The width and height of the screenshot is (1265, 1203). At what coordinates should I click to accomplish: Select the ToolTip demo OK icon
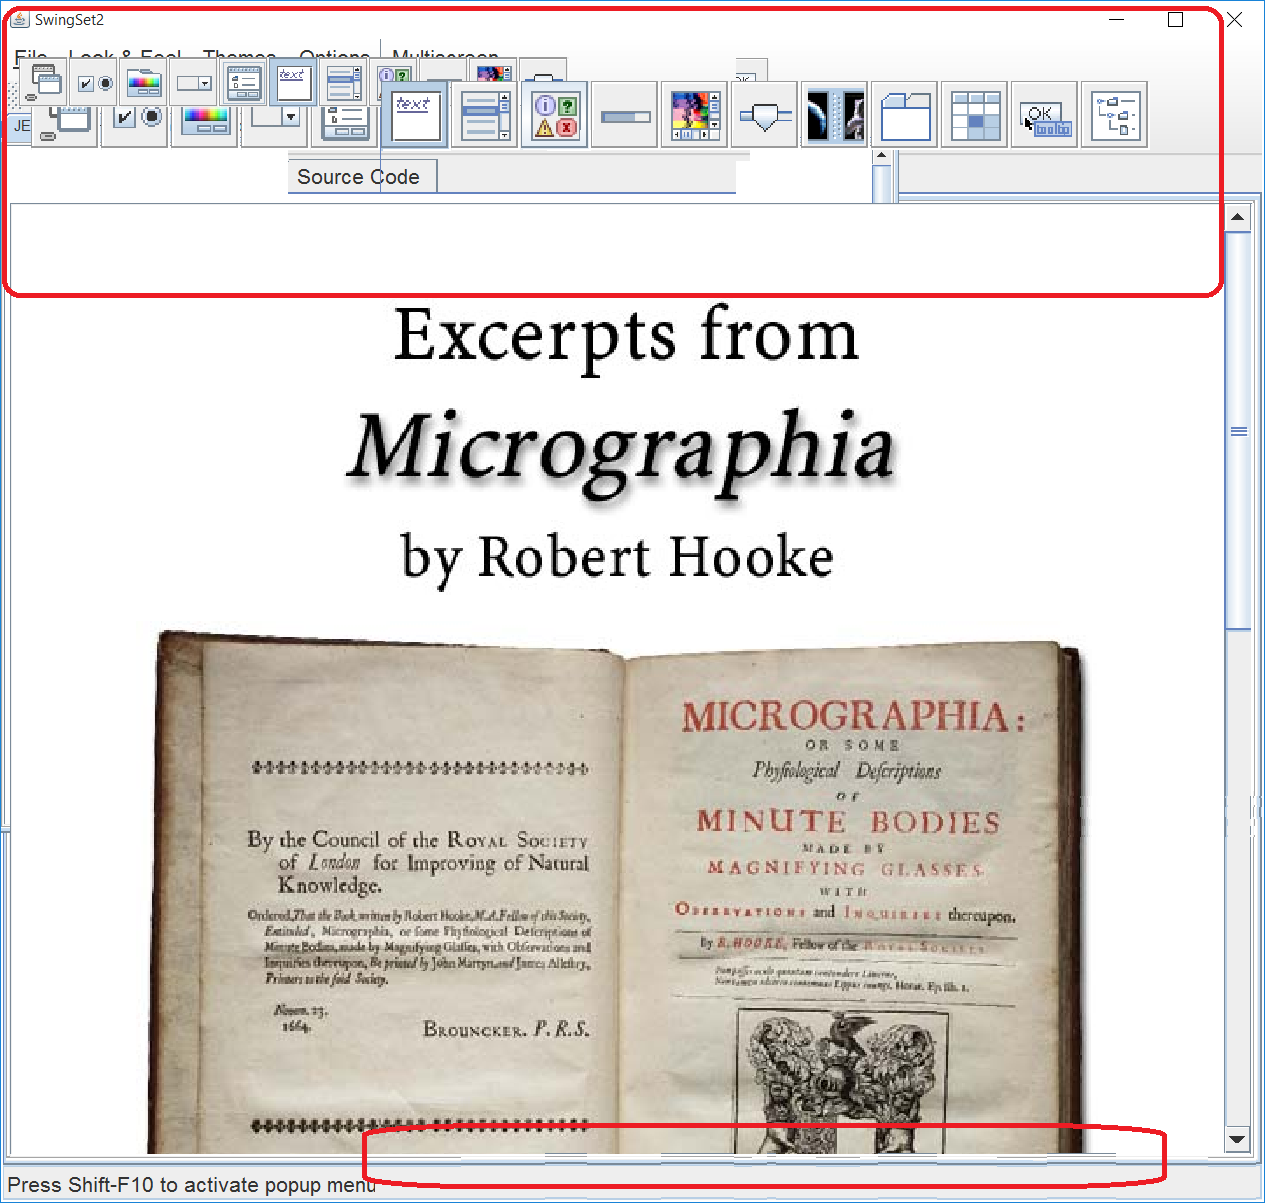tap(1044, 115)
